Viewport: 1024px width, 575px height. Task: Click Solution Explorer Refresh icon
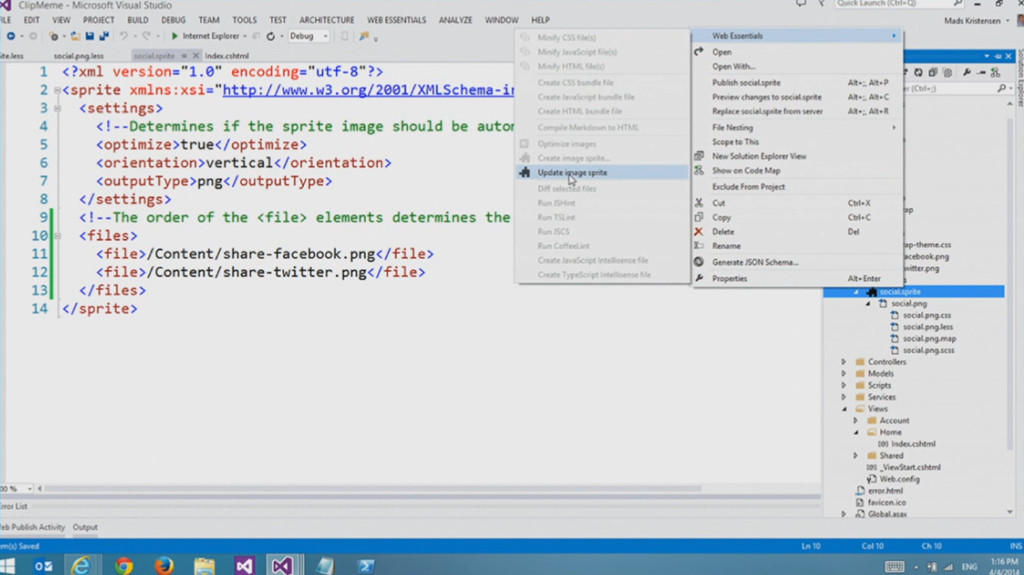(918, 73)
